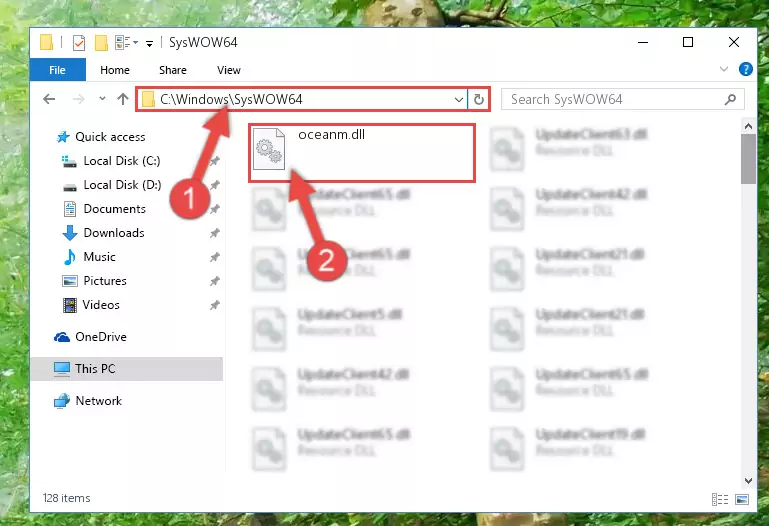
Task: Click the New folder icon in quick access toolbar
Action: click(101, 43)
